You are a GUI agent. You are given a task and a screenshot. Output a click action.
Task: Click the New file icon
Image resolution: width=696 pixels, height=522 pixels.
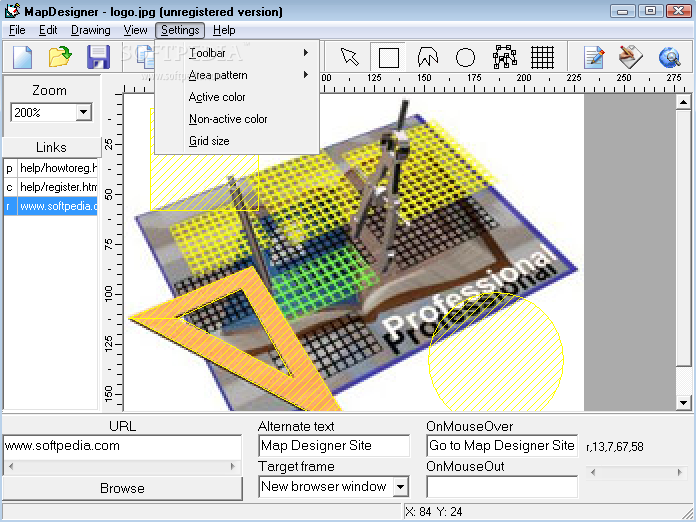click(22, 57)
